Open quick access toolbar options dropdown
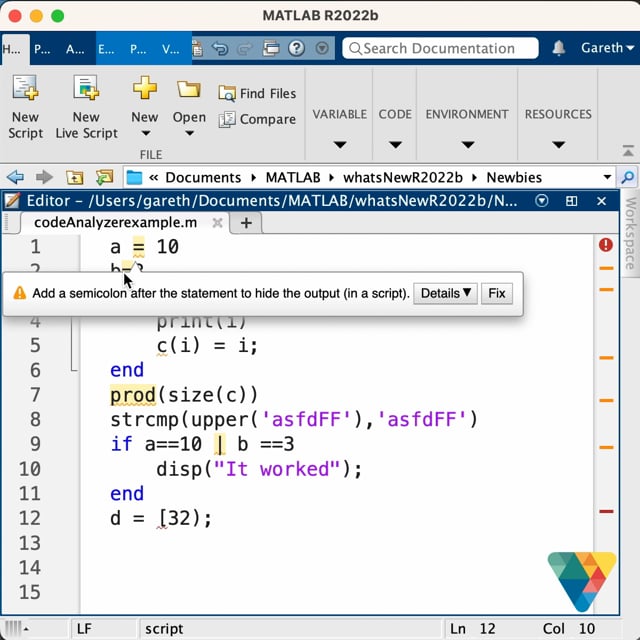The height and width of the screenshot is (640, 640). [322, 49]
